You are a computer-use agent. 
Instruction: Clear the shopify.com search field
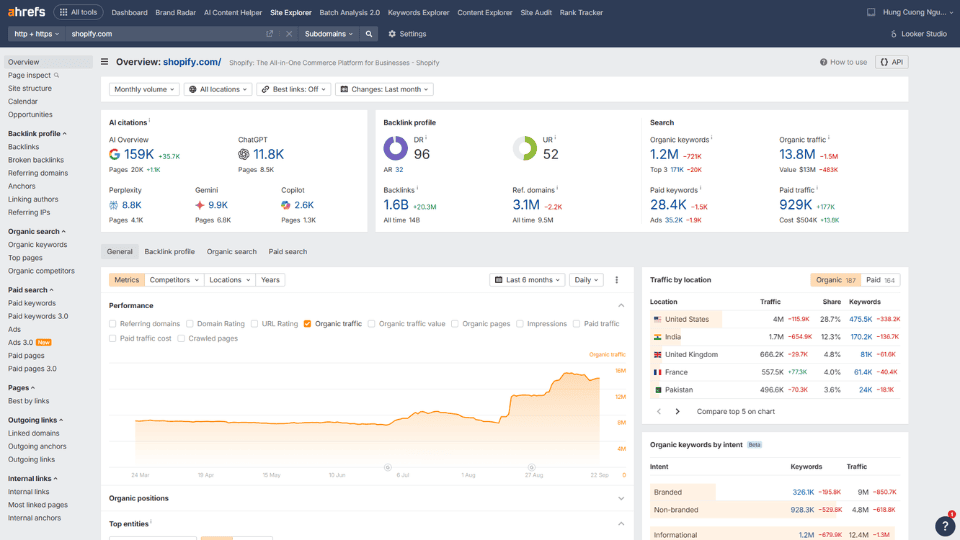point(289,34)
